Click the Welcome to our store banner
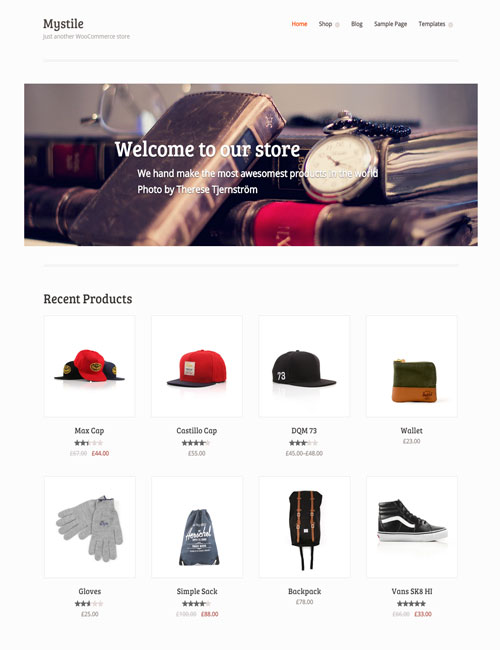500x650 pixels. [x=251, y=165]
